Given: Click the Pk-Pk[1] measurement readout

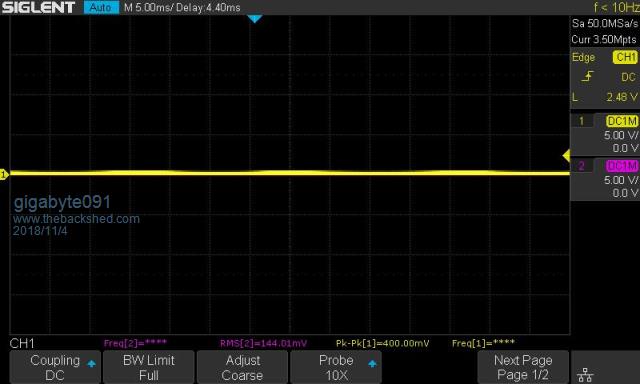Looking at the screenshot, I should pyautogui.click(x=382, y=343).
